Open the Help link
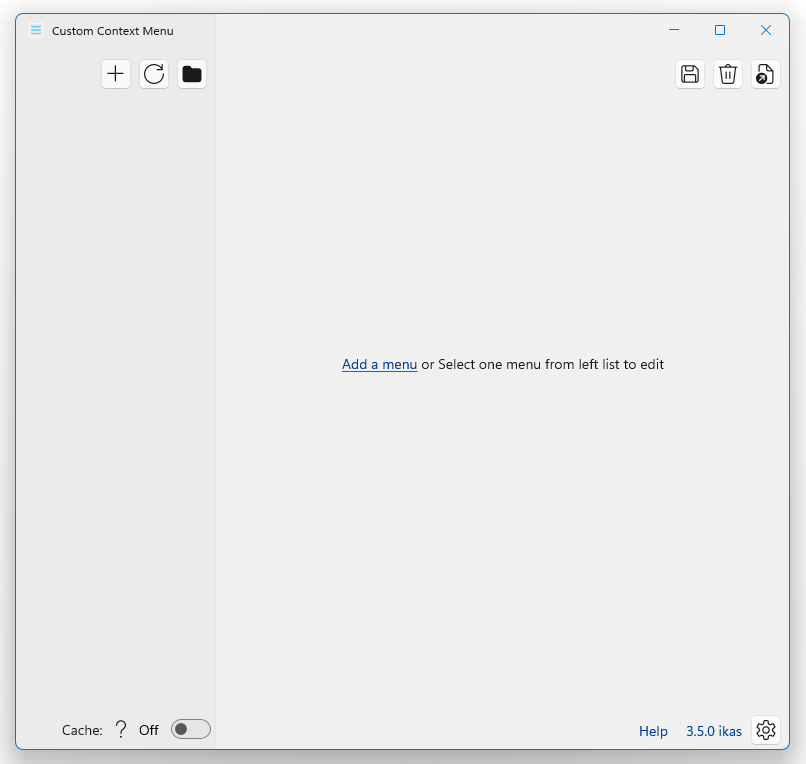This screenshot has height=764, width=806. [x=653, y=731]
